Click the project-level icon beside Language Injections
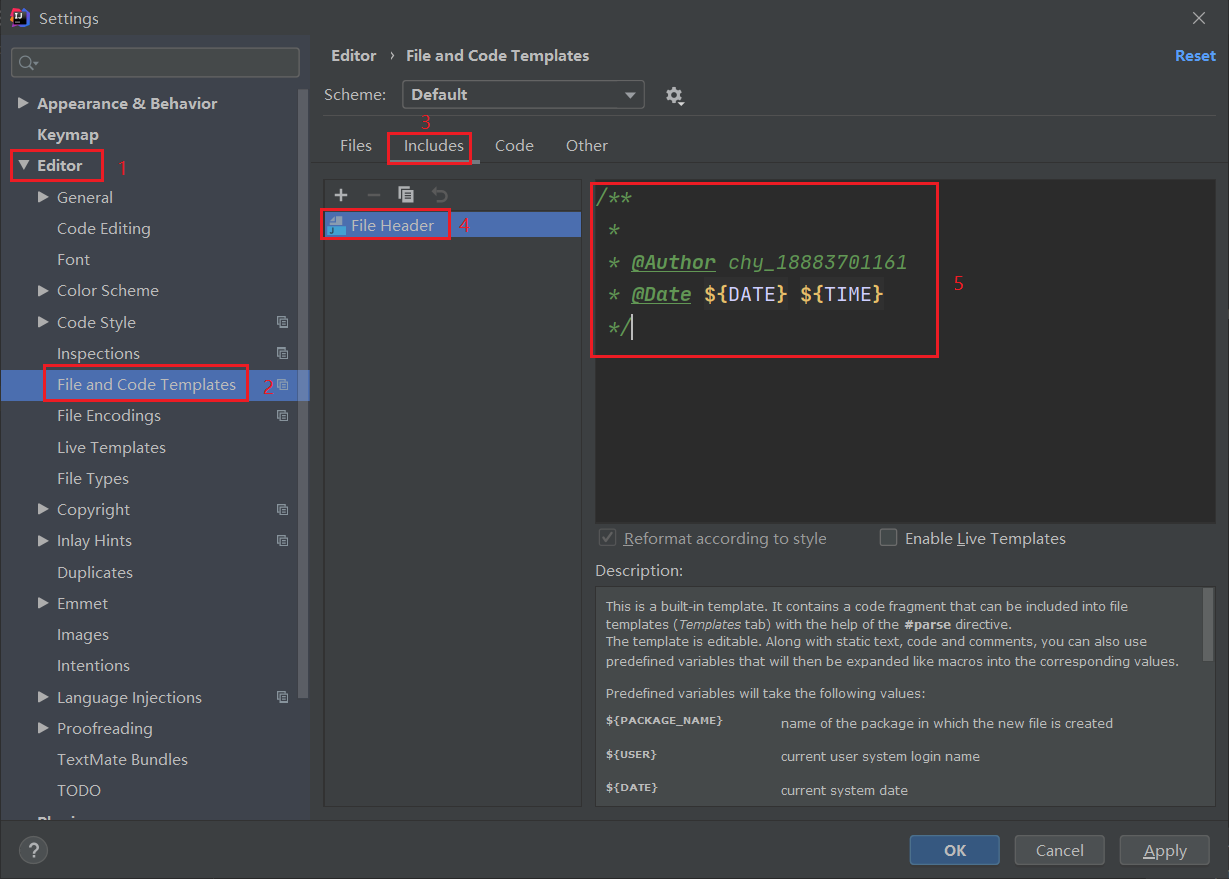Image resolution: width=1229 pixels, height=879 pixels. pyautogui.click(x=283, y=697)
